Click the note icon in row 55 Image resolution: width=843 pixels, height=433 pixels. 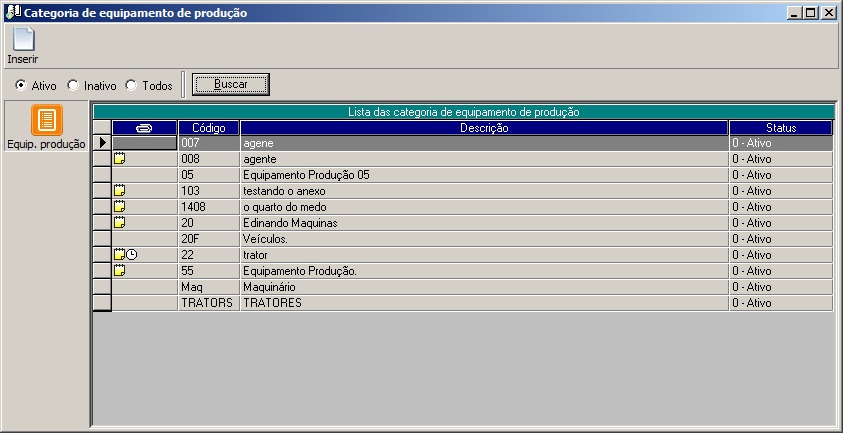tap(120, 271)
